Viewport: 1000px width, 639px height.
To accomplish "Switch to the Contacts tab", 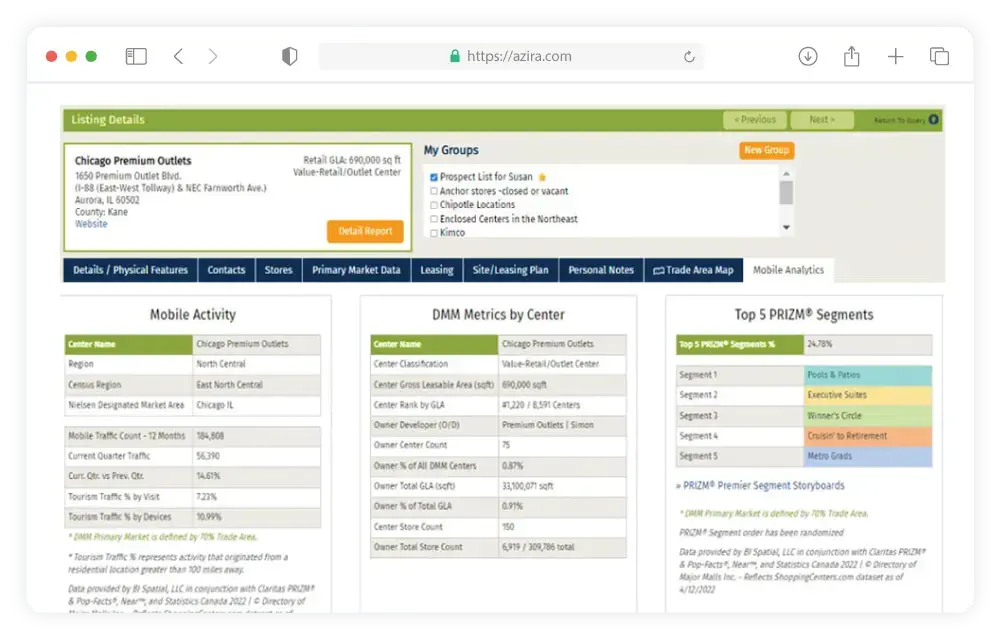I will tap(226, 270).
